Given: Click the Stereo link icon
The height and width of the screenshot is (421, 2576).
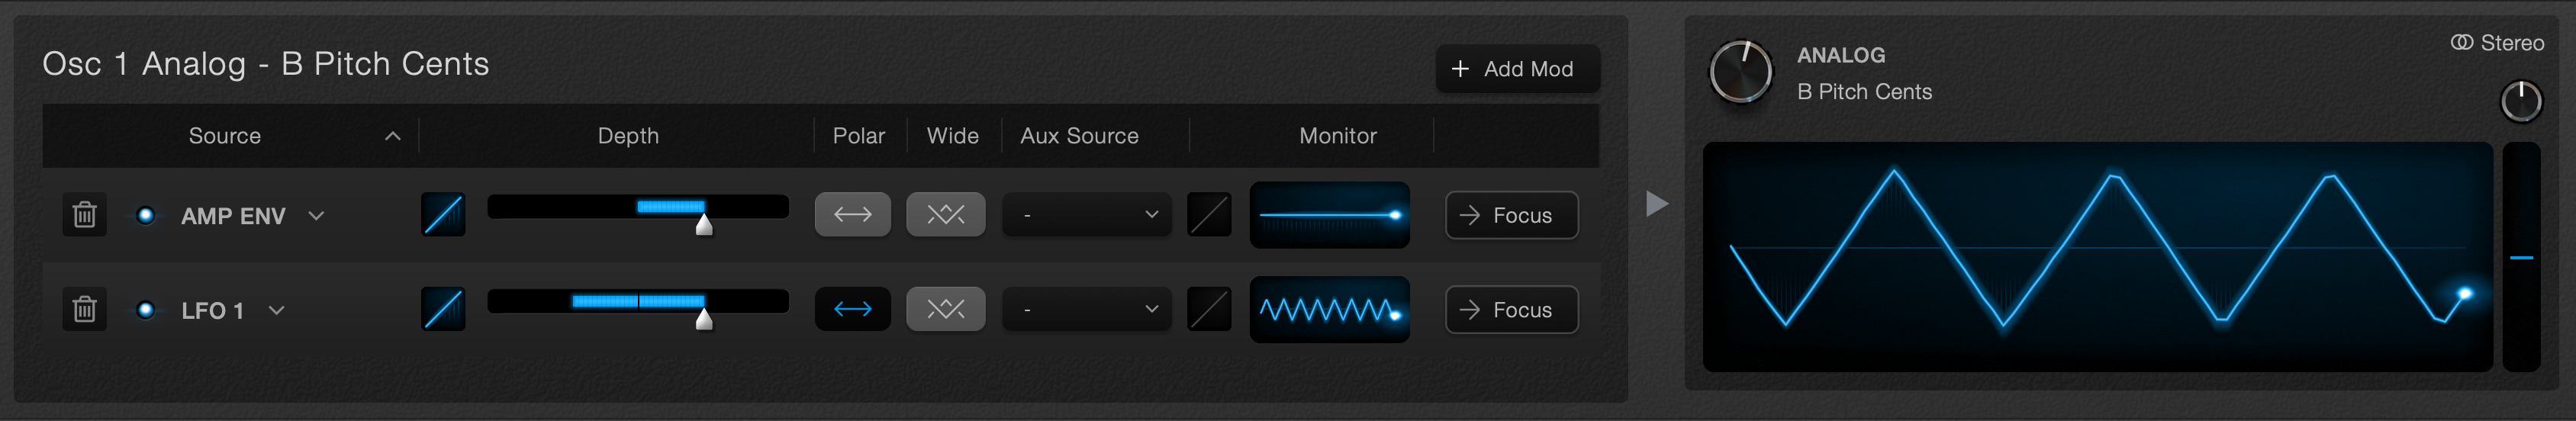Looking at the screenshot, I should coord(2461,42).
